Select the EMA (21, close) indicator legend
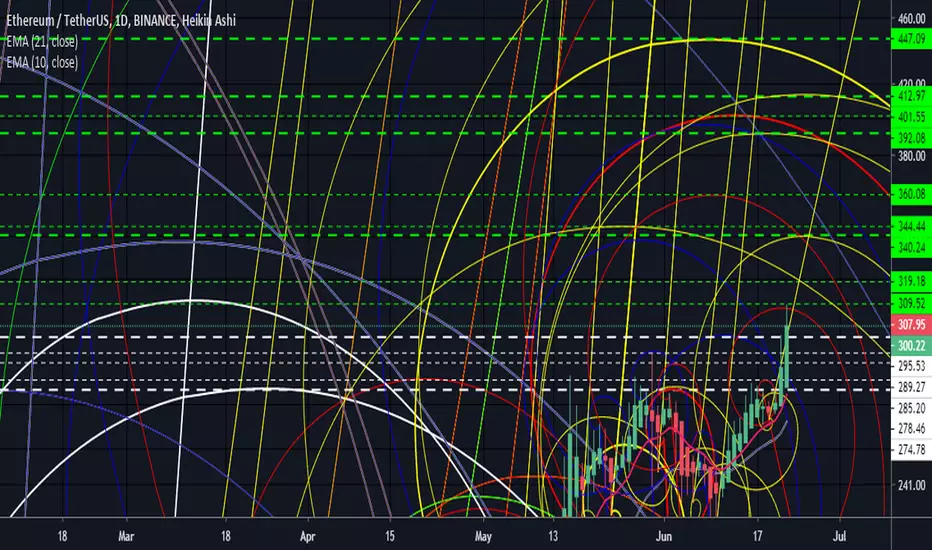This screenshot has height=550, width=932. (x=42, y=42)
